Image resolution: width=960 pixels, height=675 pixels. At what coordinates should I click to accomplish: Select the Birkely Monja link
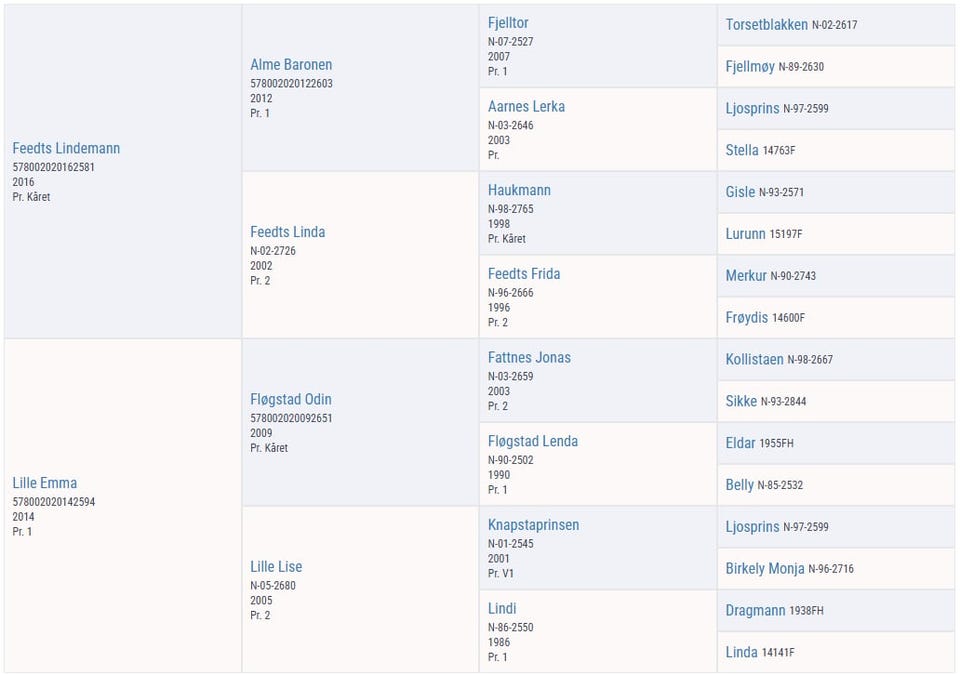(x=765, y=569)
